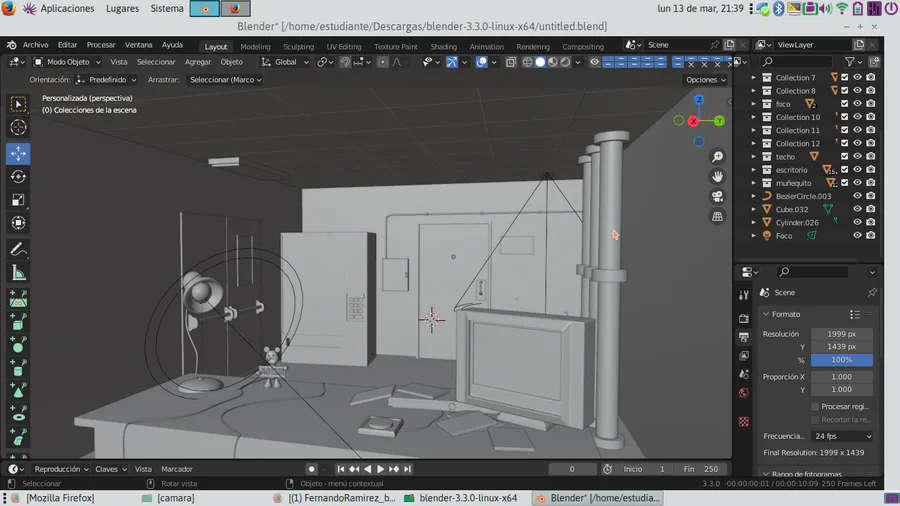Viewport: 900px width, 506px height.
Task: Click the red X axis gizmo
Action: [693, 121]
